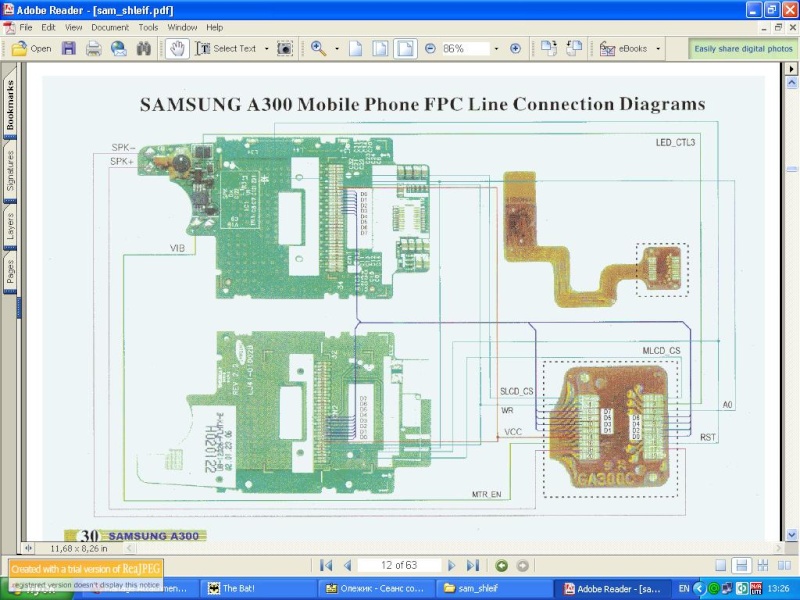Click the Adobe Reader taskbar button
This screenshot has height=600, width=800.
pyautogui.click(x=612, y=588)
